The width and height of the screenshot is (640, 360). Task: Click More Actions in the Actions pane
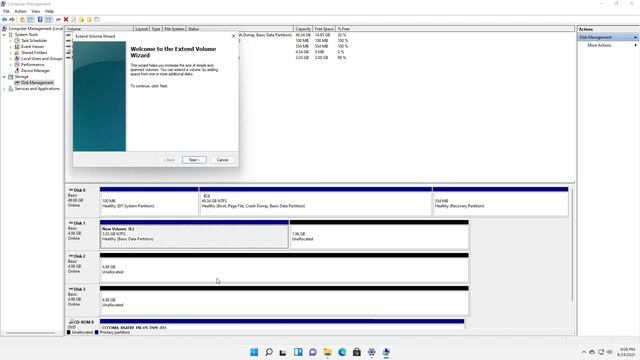point(599,45)
